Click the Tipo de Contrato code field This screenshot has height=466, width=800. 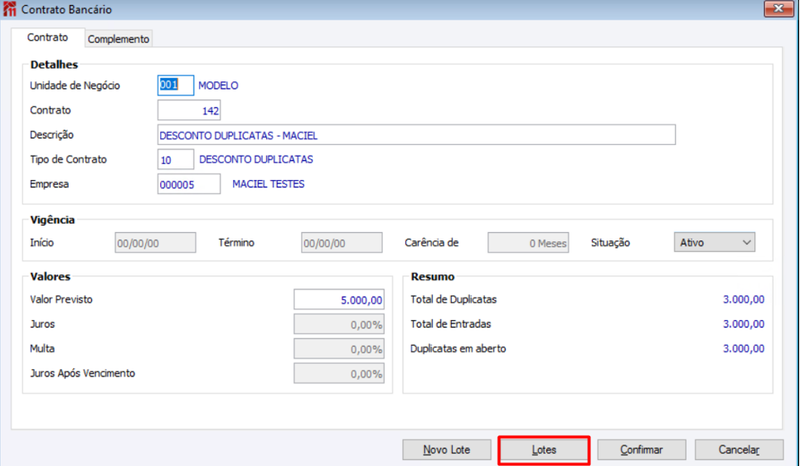pos(176,159)
